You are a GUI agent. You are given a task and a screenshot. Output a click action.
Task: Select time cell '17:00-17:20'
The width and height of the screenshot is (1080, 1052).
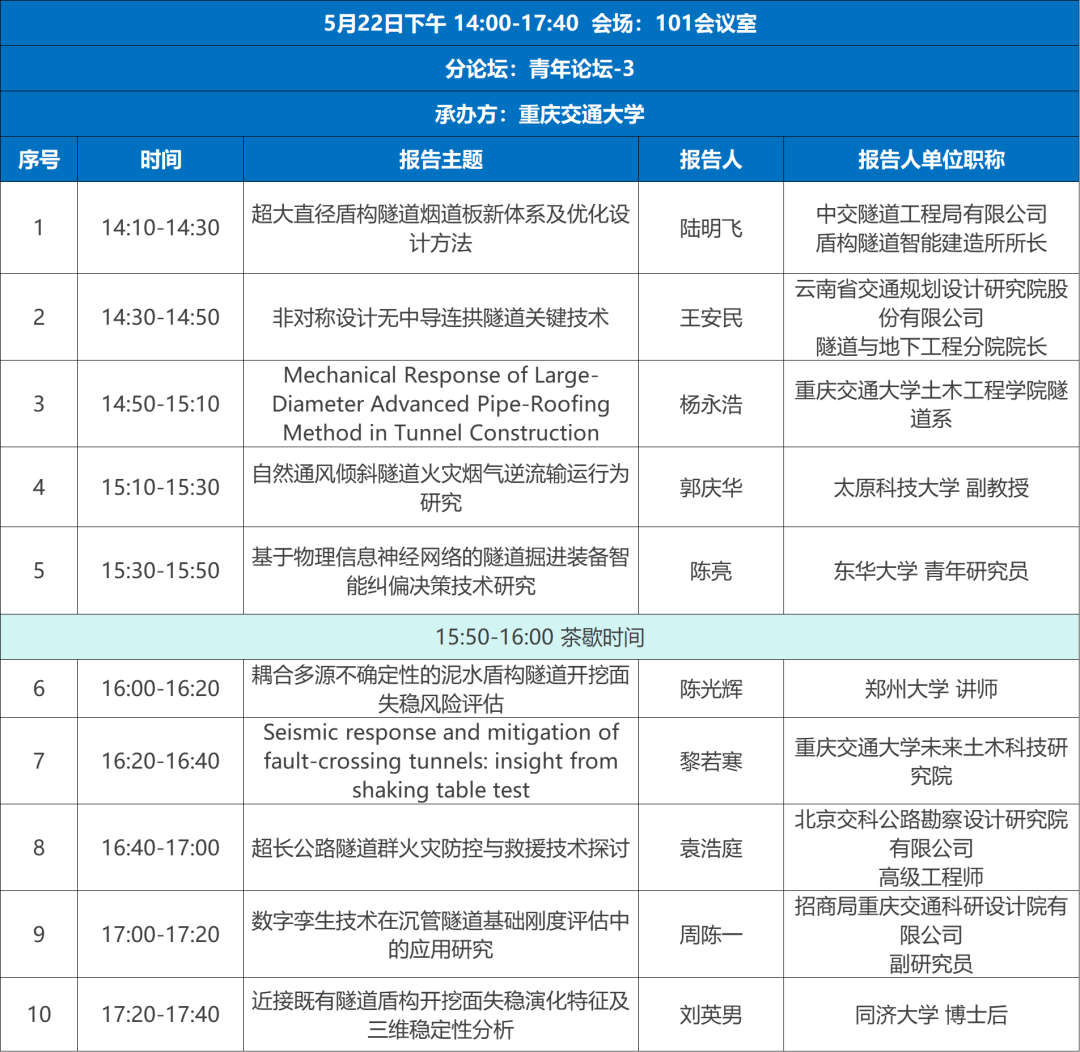point(160,934)
